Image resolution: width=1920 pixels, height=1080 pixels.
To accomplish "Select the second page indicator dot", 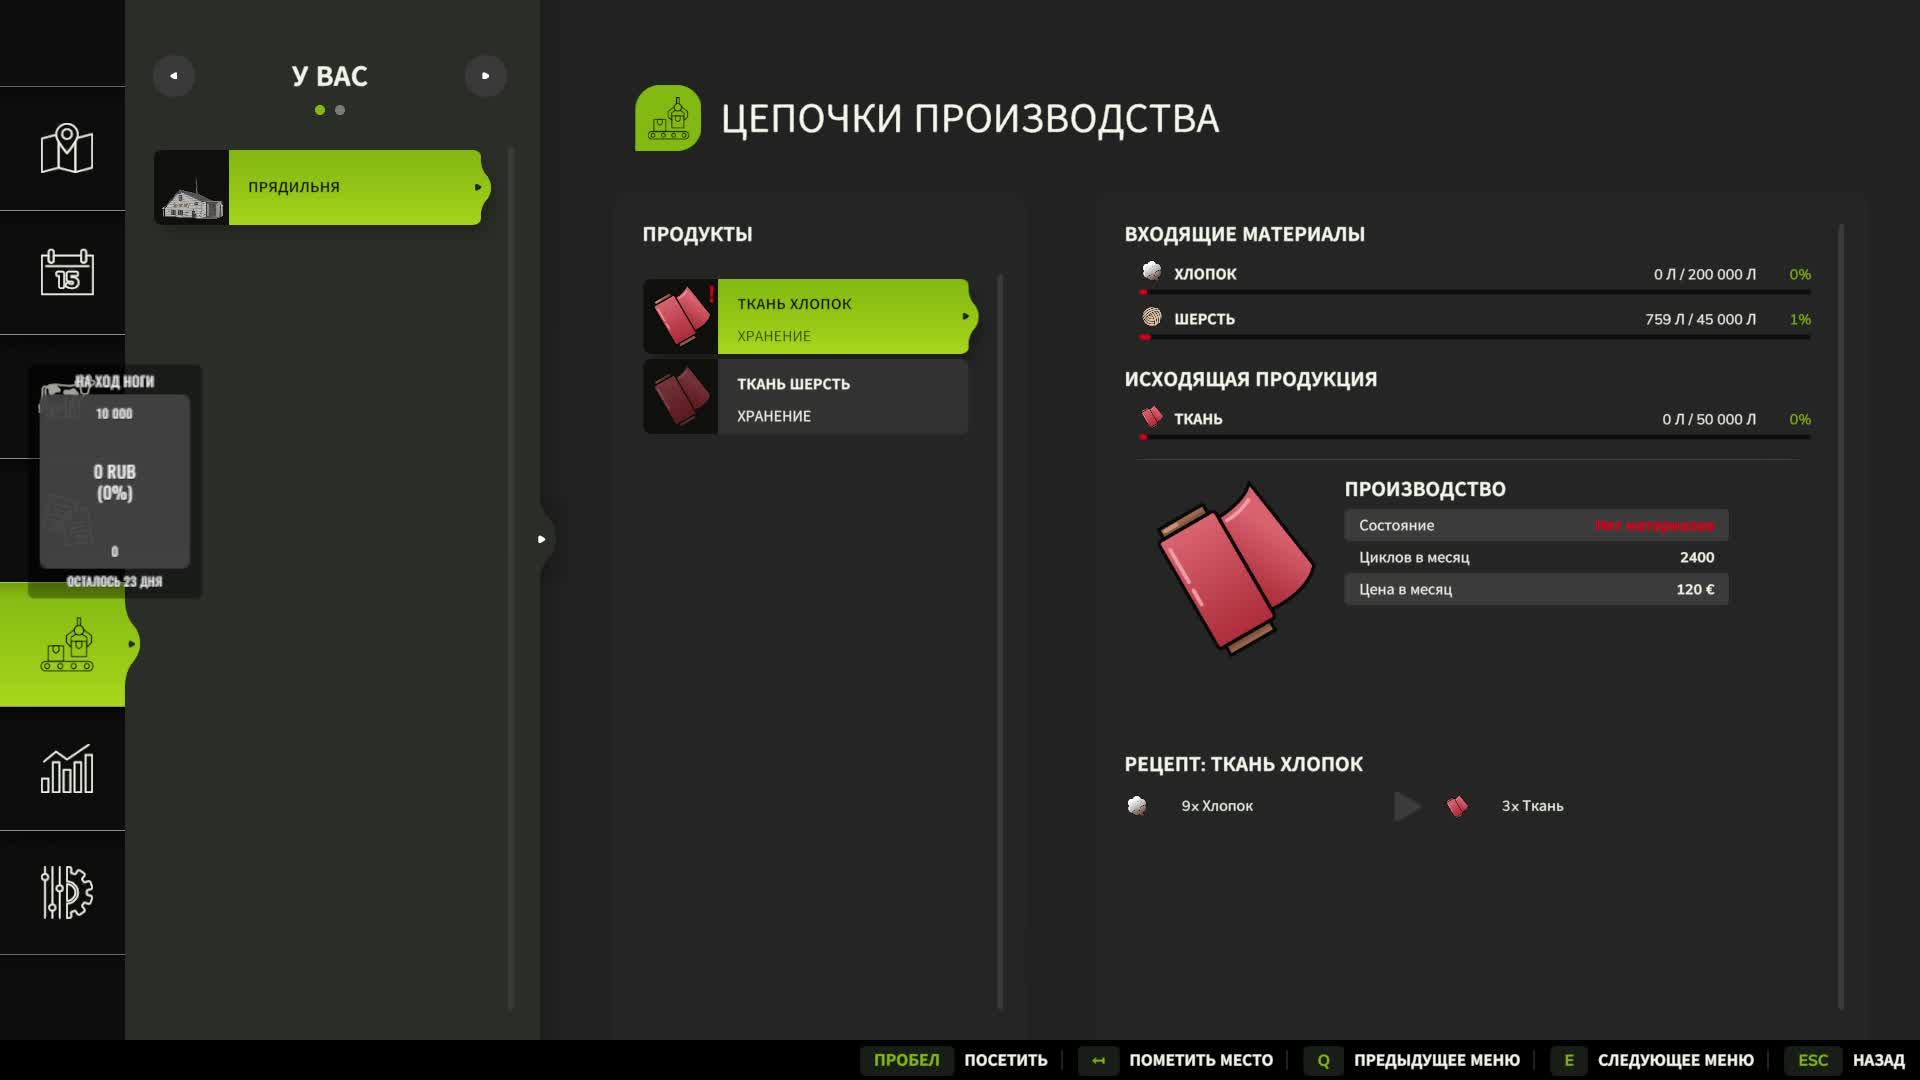I will [340, 110].
